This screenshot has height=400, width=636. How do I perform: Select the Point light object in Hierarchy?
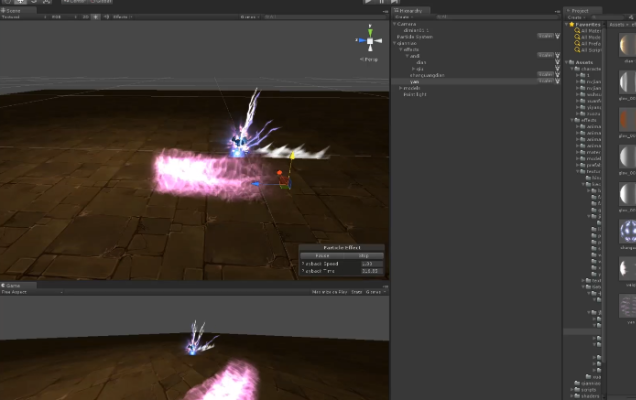coord(415,94)
